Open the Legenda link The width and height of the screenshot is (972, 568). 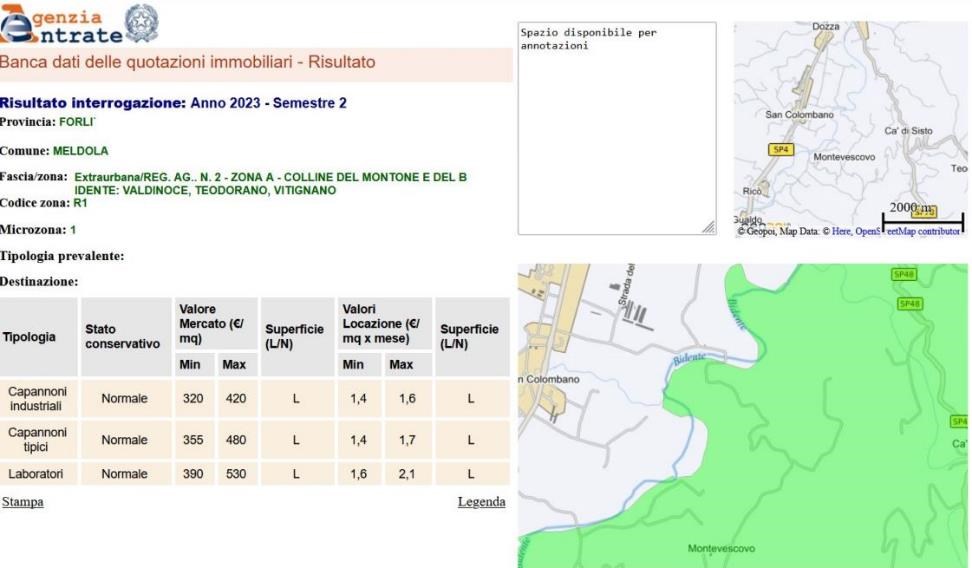click(481, 501)
